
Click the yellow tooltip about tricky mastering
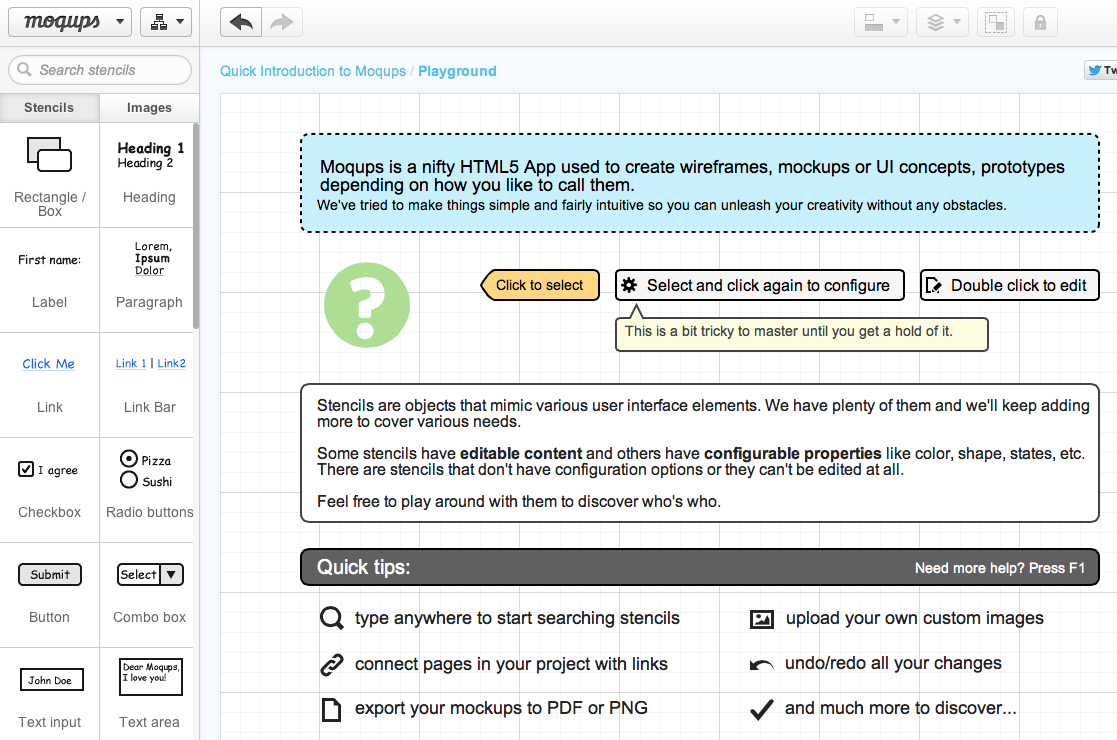(801, 334)
